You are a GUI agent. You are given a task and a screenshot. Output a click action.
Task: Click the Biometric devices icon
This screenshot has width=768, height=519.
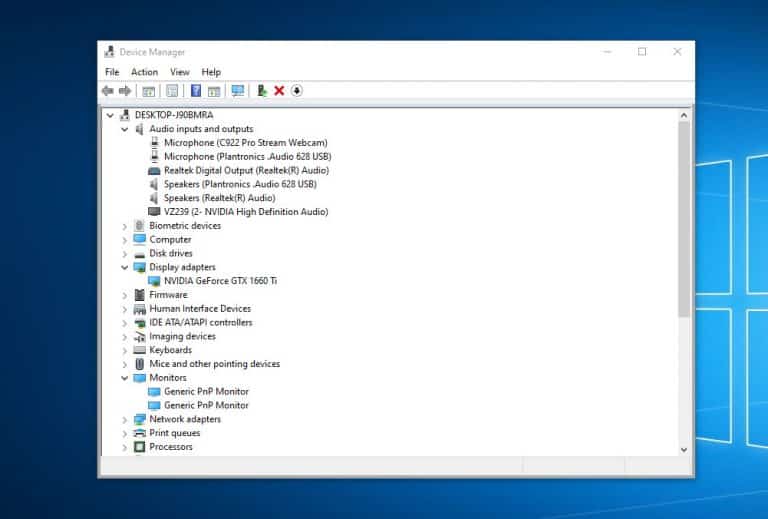140,226
